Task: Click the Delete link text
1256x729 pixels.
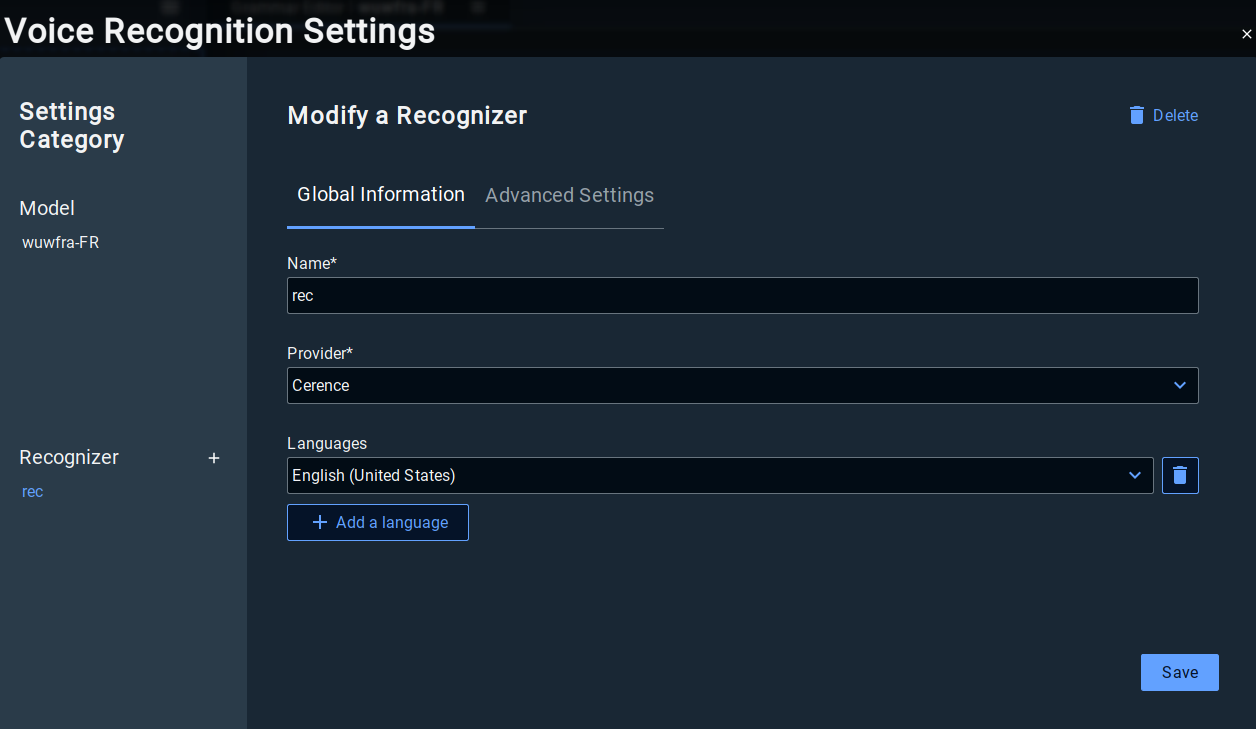Action: pyautogui.click(x=1175, y=116)
